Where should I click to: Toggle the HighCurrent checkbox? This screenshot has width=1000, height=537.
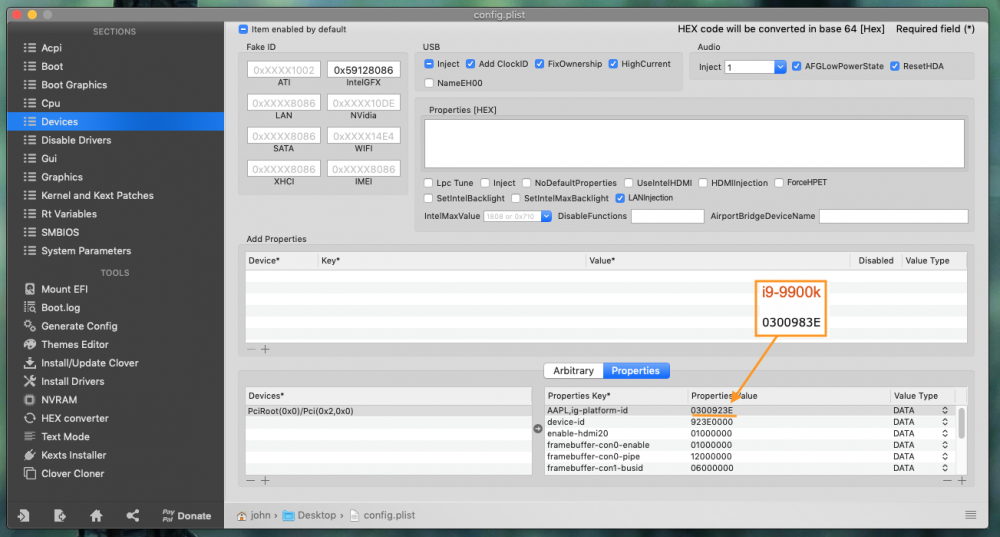pyautogui.click(x=614, y=64)
